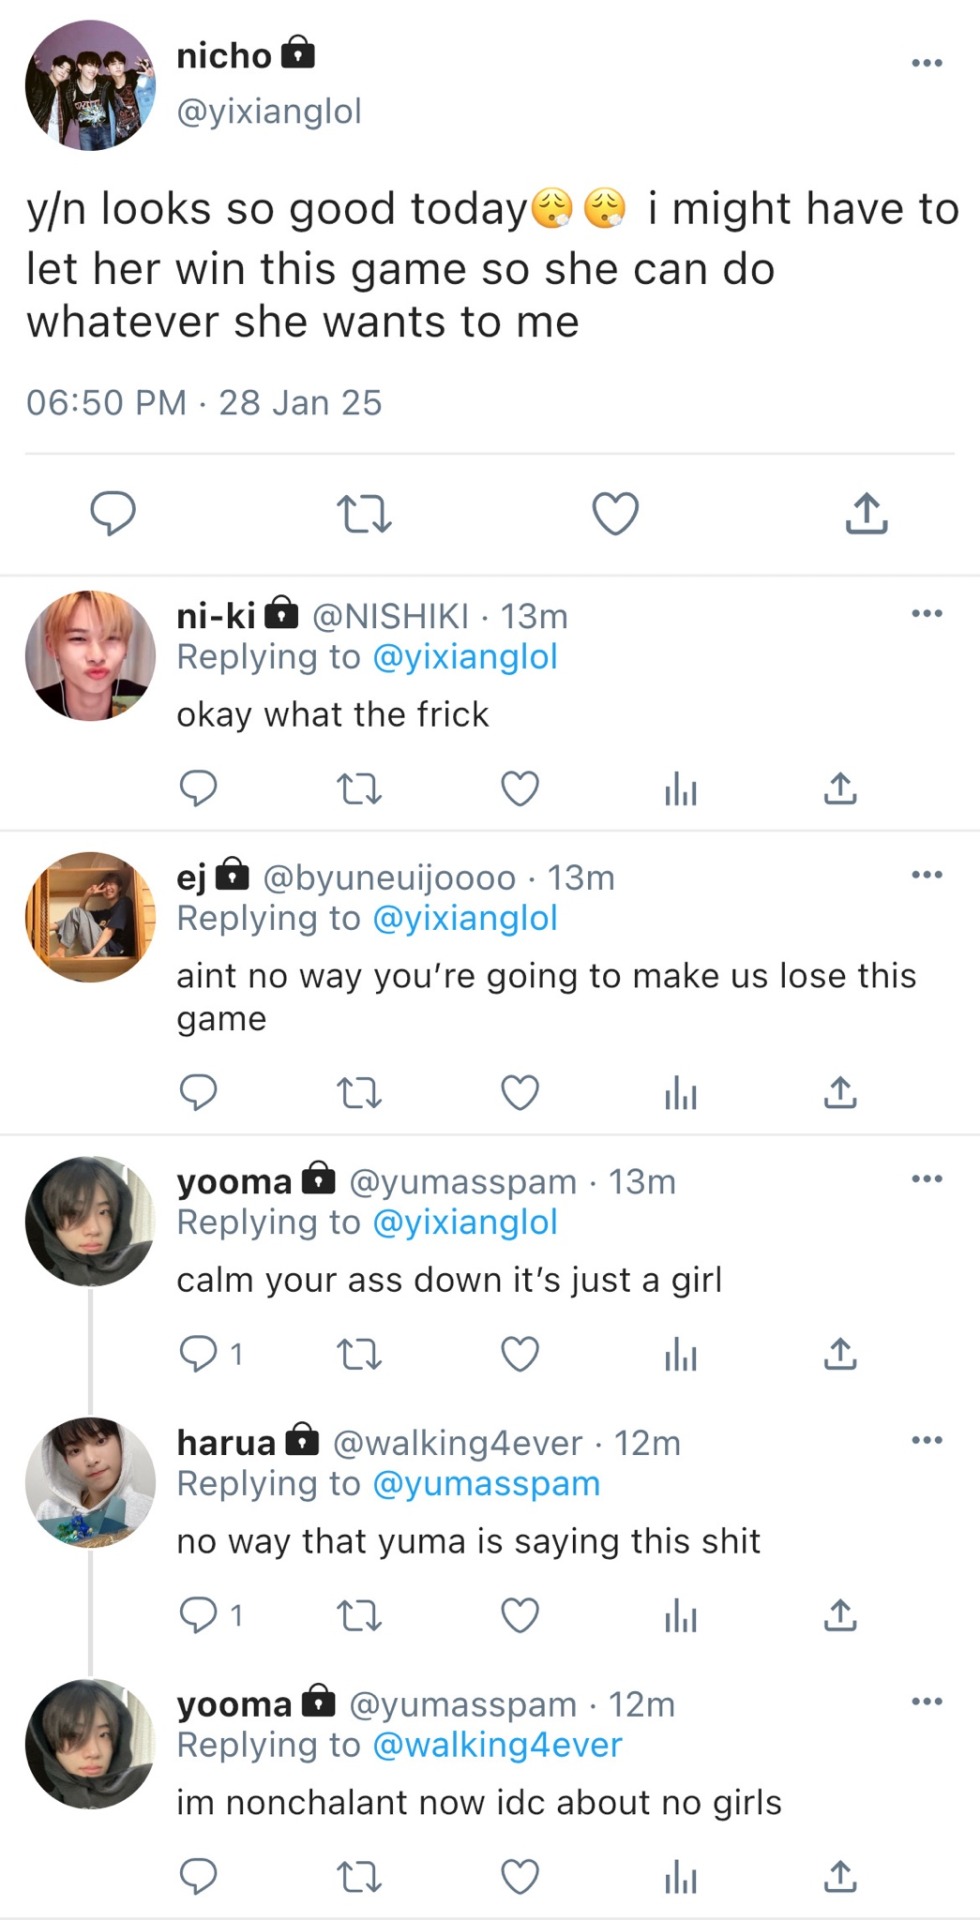Reply to nicho's main tweet
Viewport: 980px width, 1920px height.
pyautogui.click(x=113, y=514)
